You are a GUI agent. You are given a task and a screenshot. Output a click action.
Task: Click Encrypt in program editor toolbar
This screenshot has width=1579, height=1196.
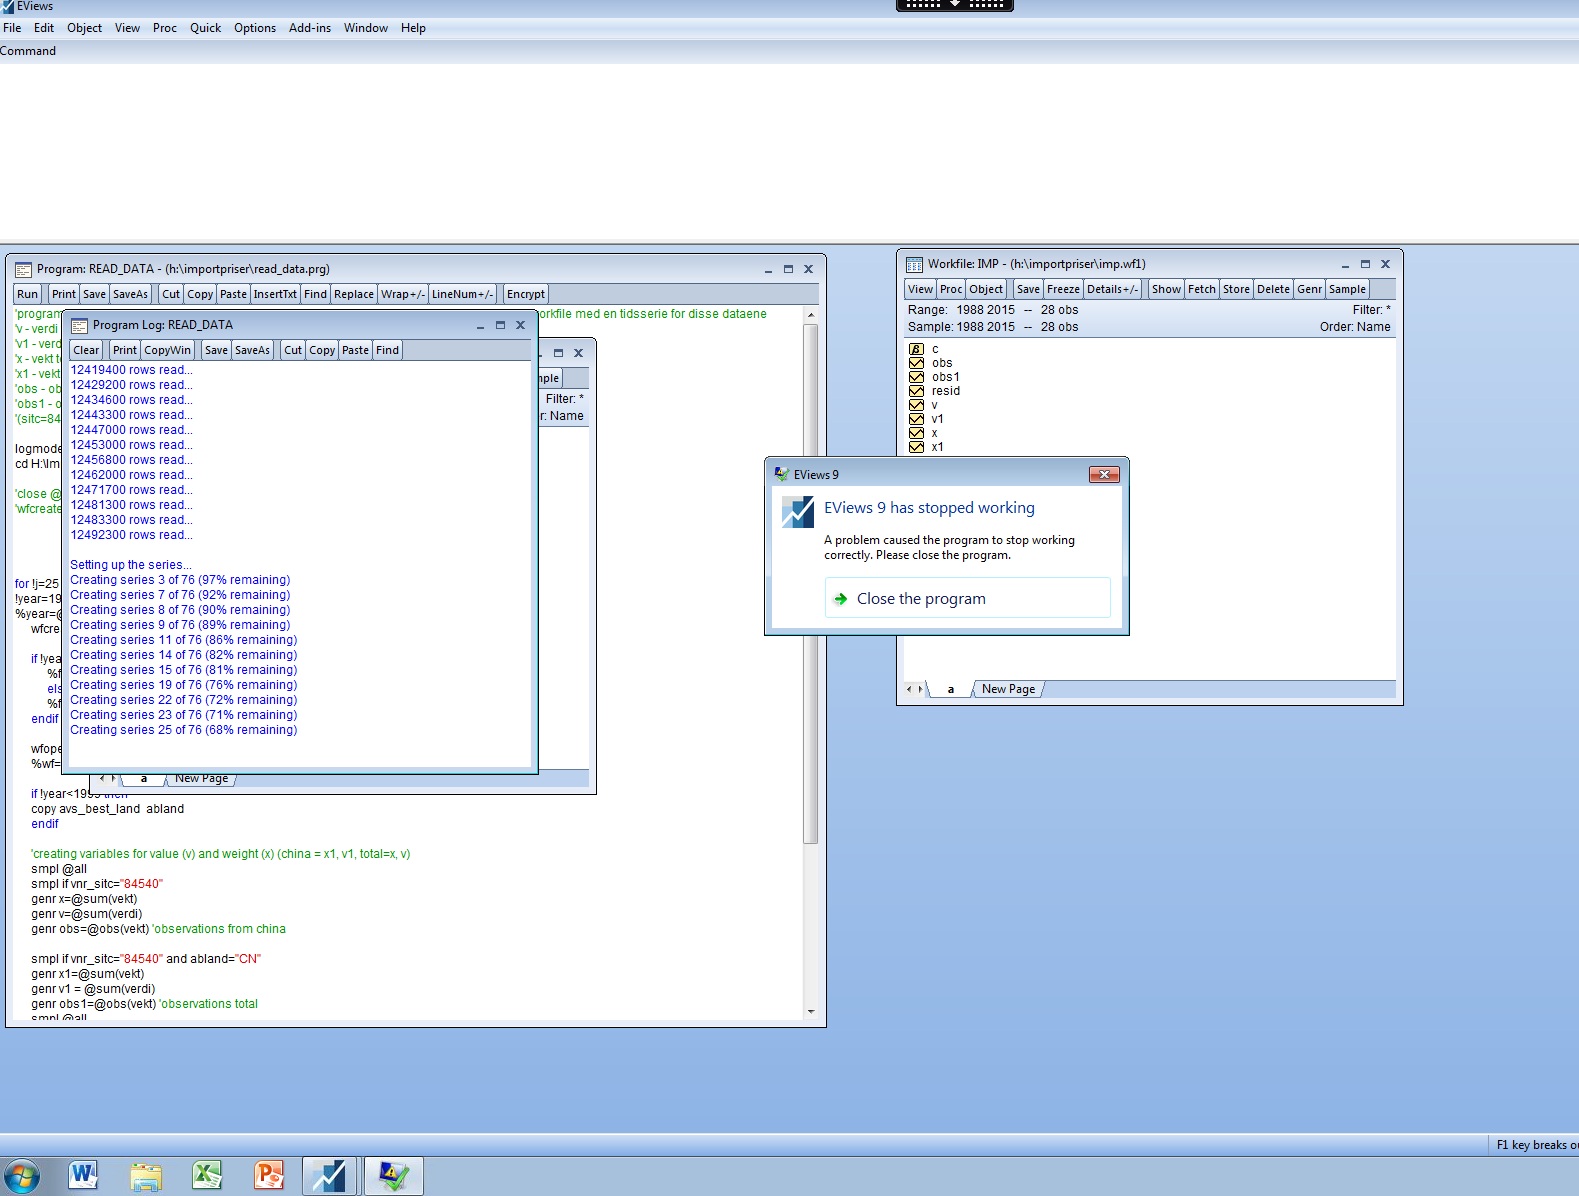pos(526,294)
